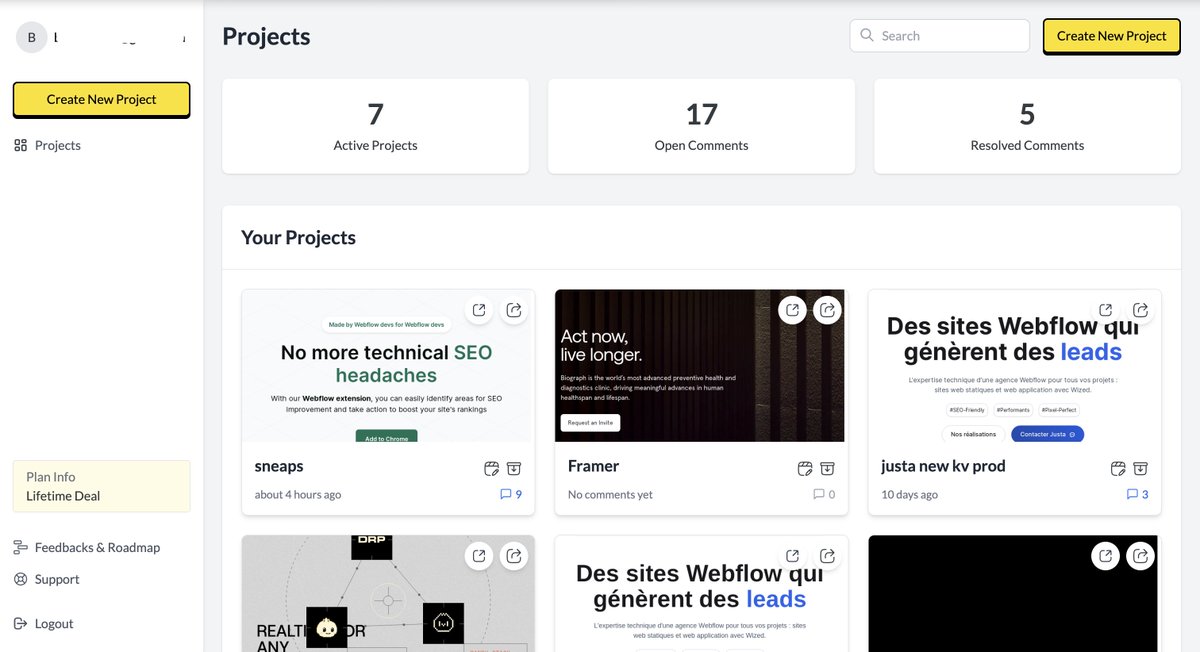Open the sneaps project in a new tab

pos(479,310)
